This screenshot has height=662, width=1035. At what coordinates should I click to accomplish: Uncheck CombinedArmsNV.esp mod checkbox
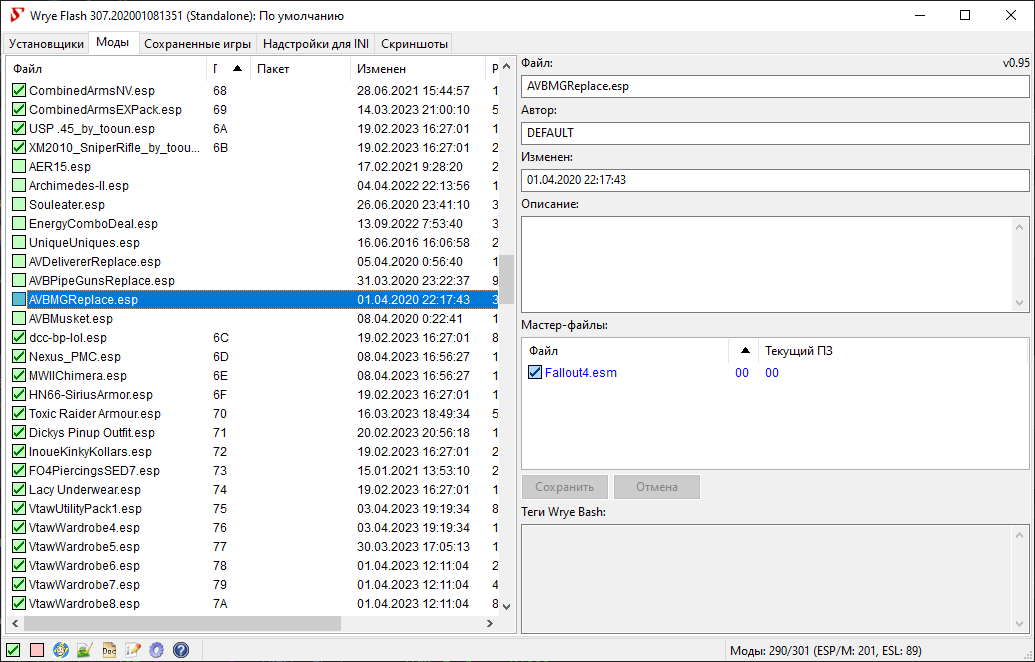pyautogui.click(x=19, y=91)
